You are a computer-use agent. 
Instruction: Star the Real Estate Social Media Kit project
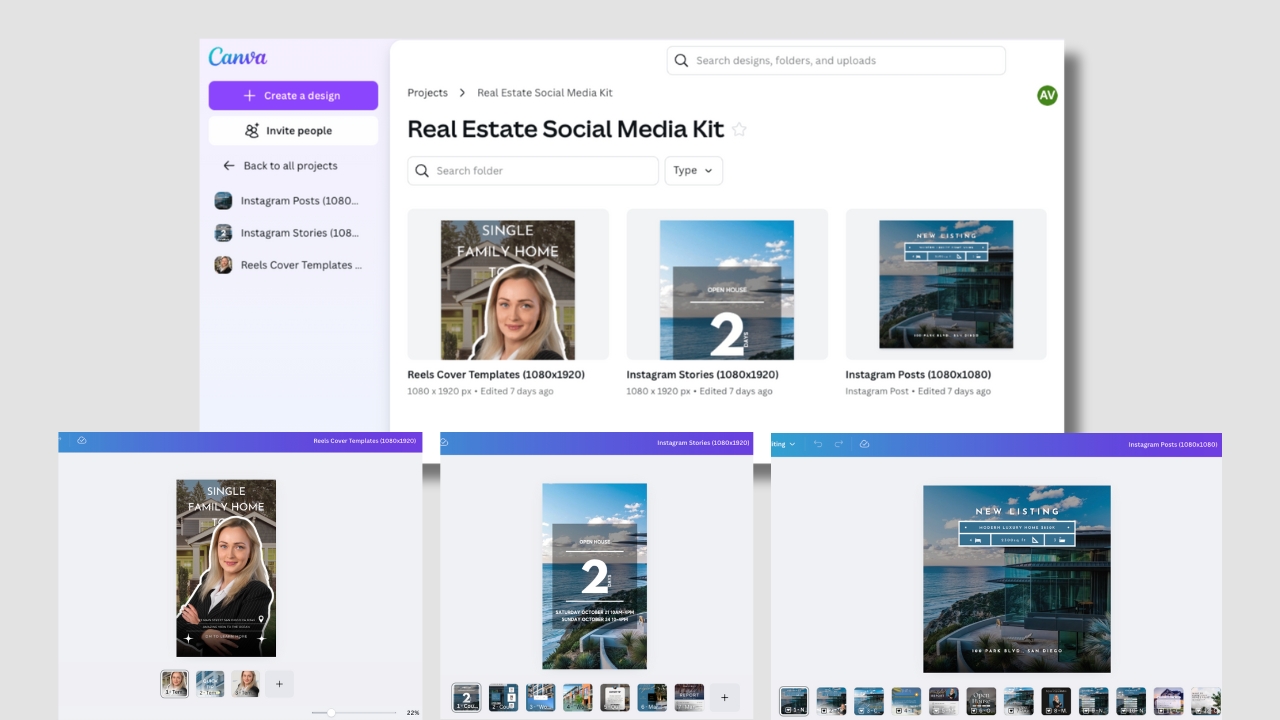click(739, 129)
